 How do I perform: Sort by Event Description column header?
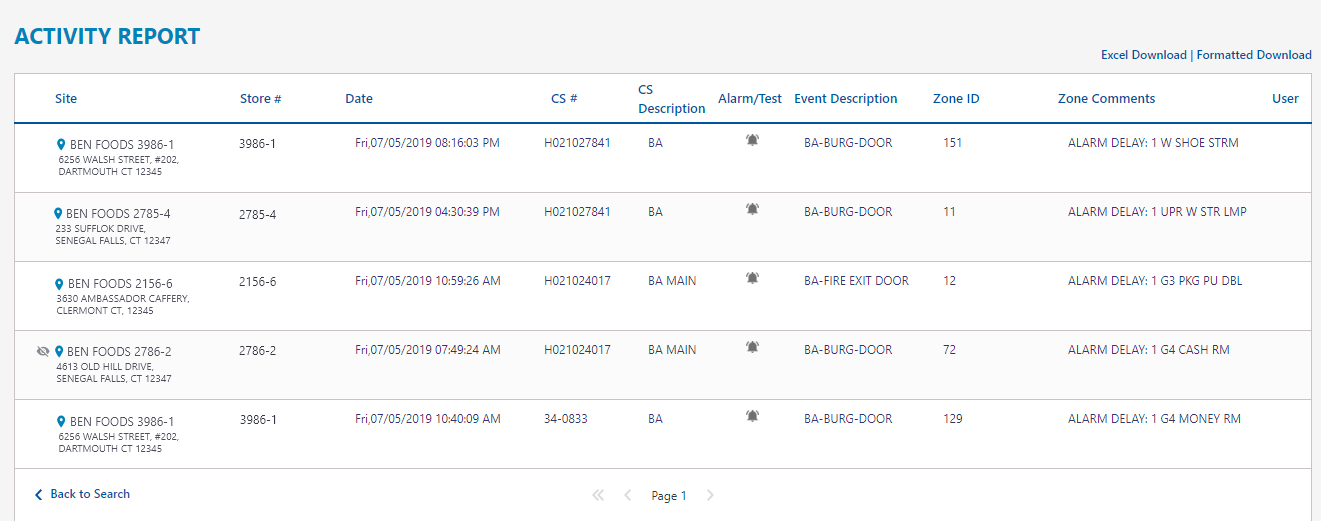[x=845, y=99]
